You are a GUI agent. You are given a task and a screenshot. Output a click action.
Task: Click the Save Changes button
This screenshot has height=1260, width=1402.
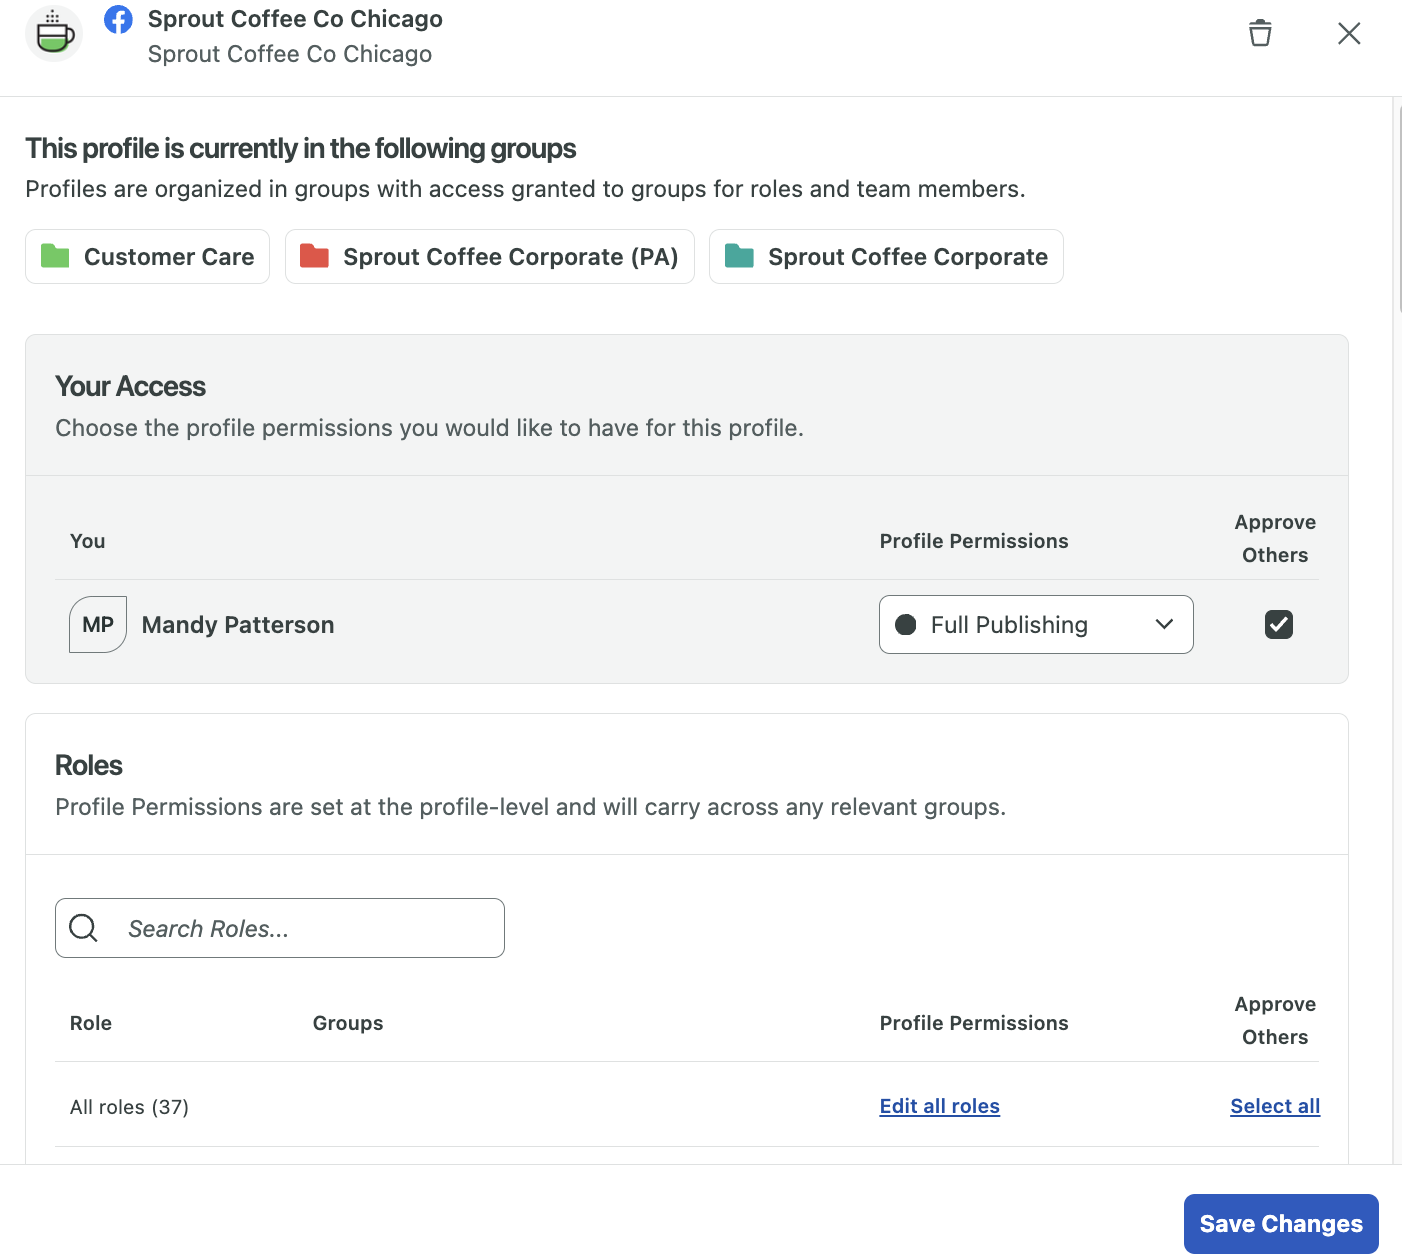[x=1281, y=1224]
